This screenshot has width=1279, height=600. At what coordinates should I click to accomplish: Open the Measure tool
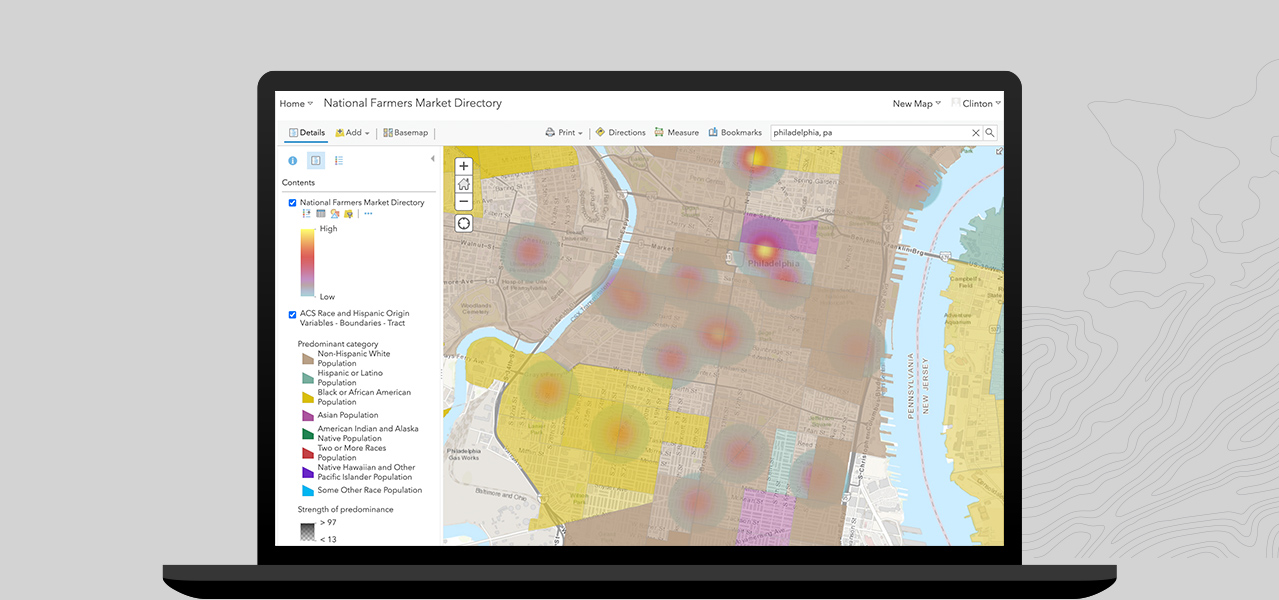pyautogui.click(x=677, y=132)
